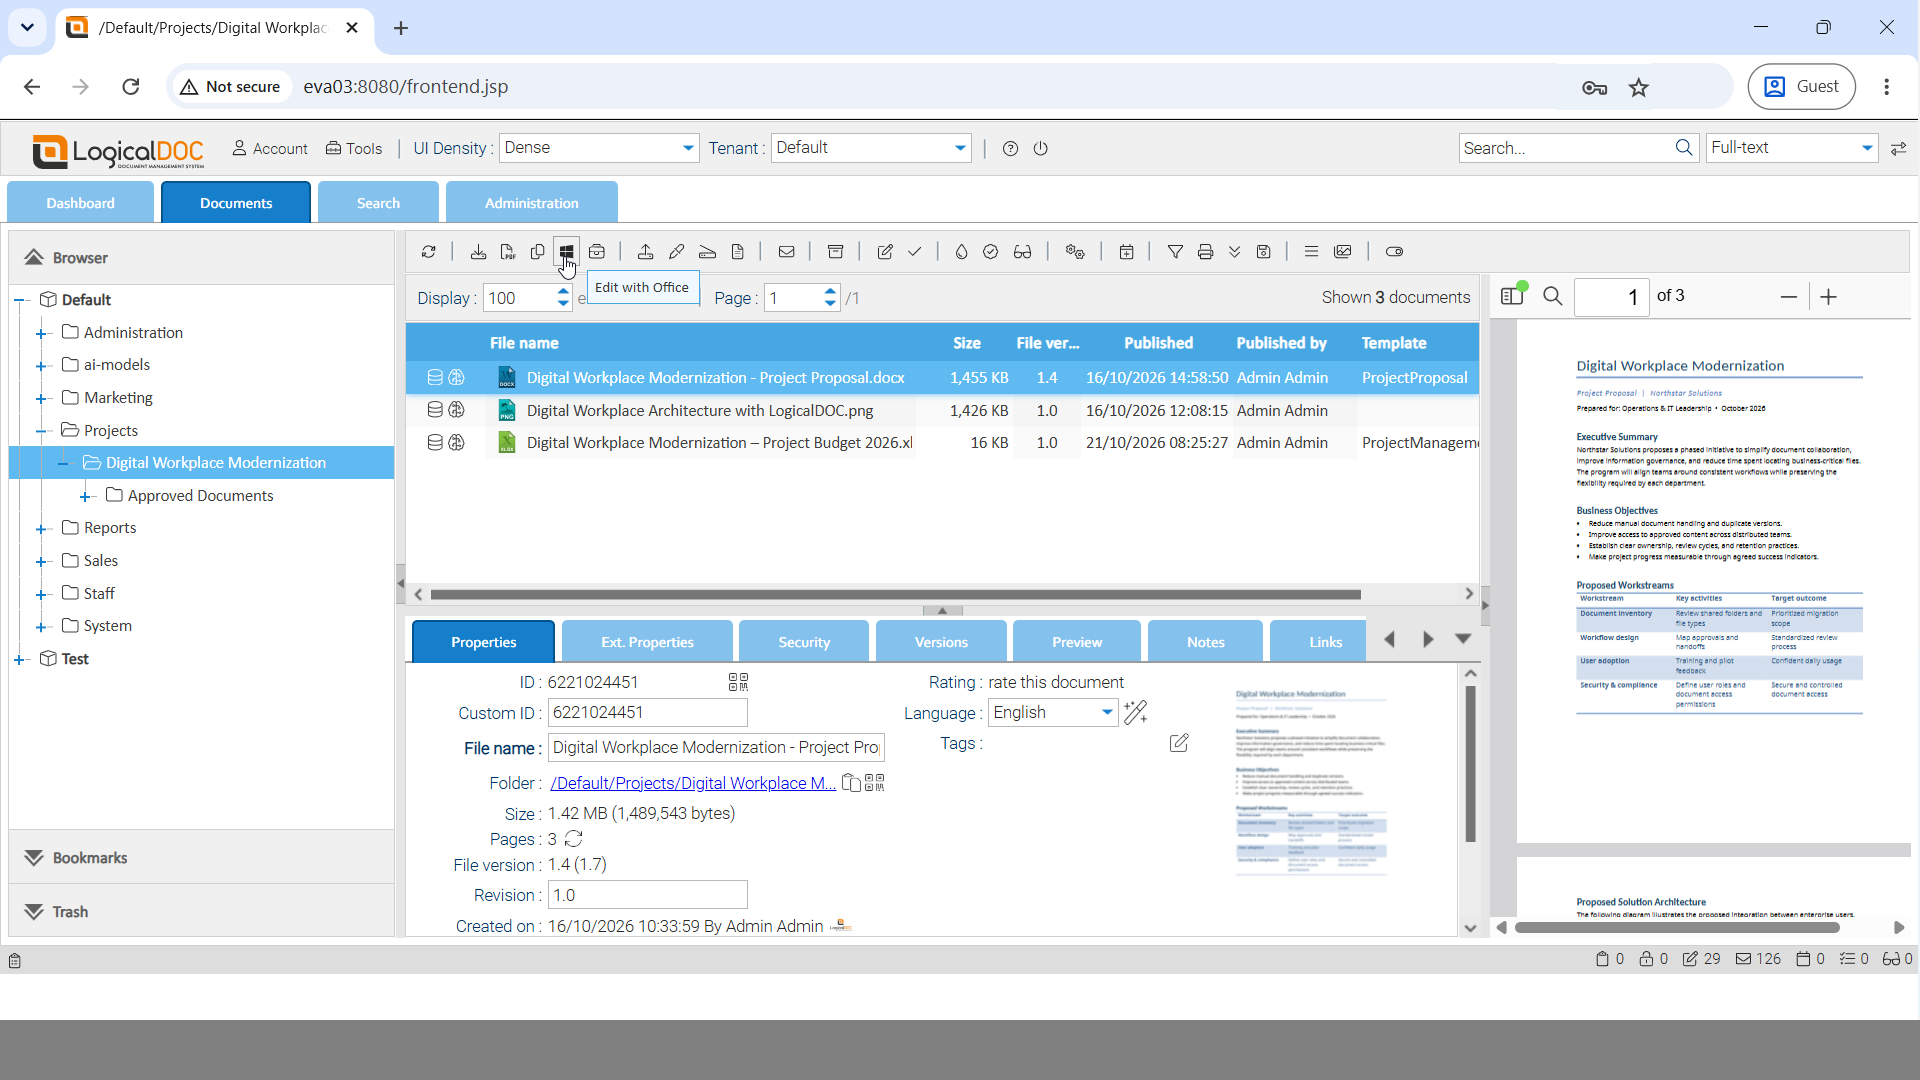Open the Versions tab
This screenshot has height=1080, width=1920.
click(x=941, y=642)
